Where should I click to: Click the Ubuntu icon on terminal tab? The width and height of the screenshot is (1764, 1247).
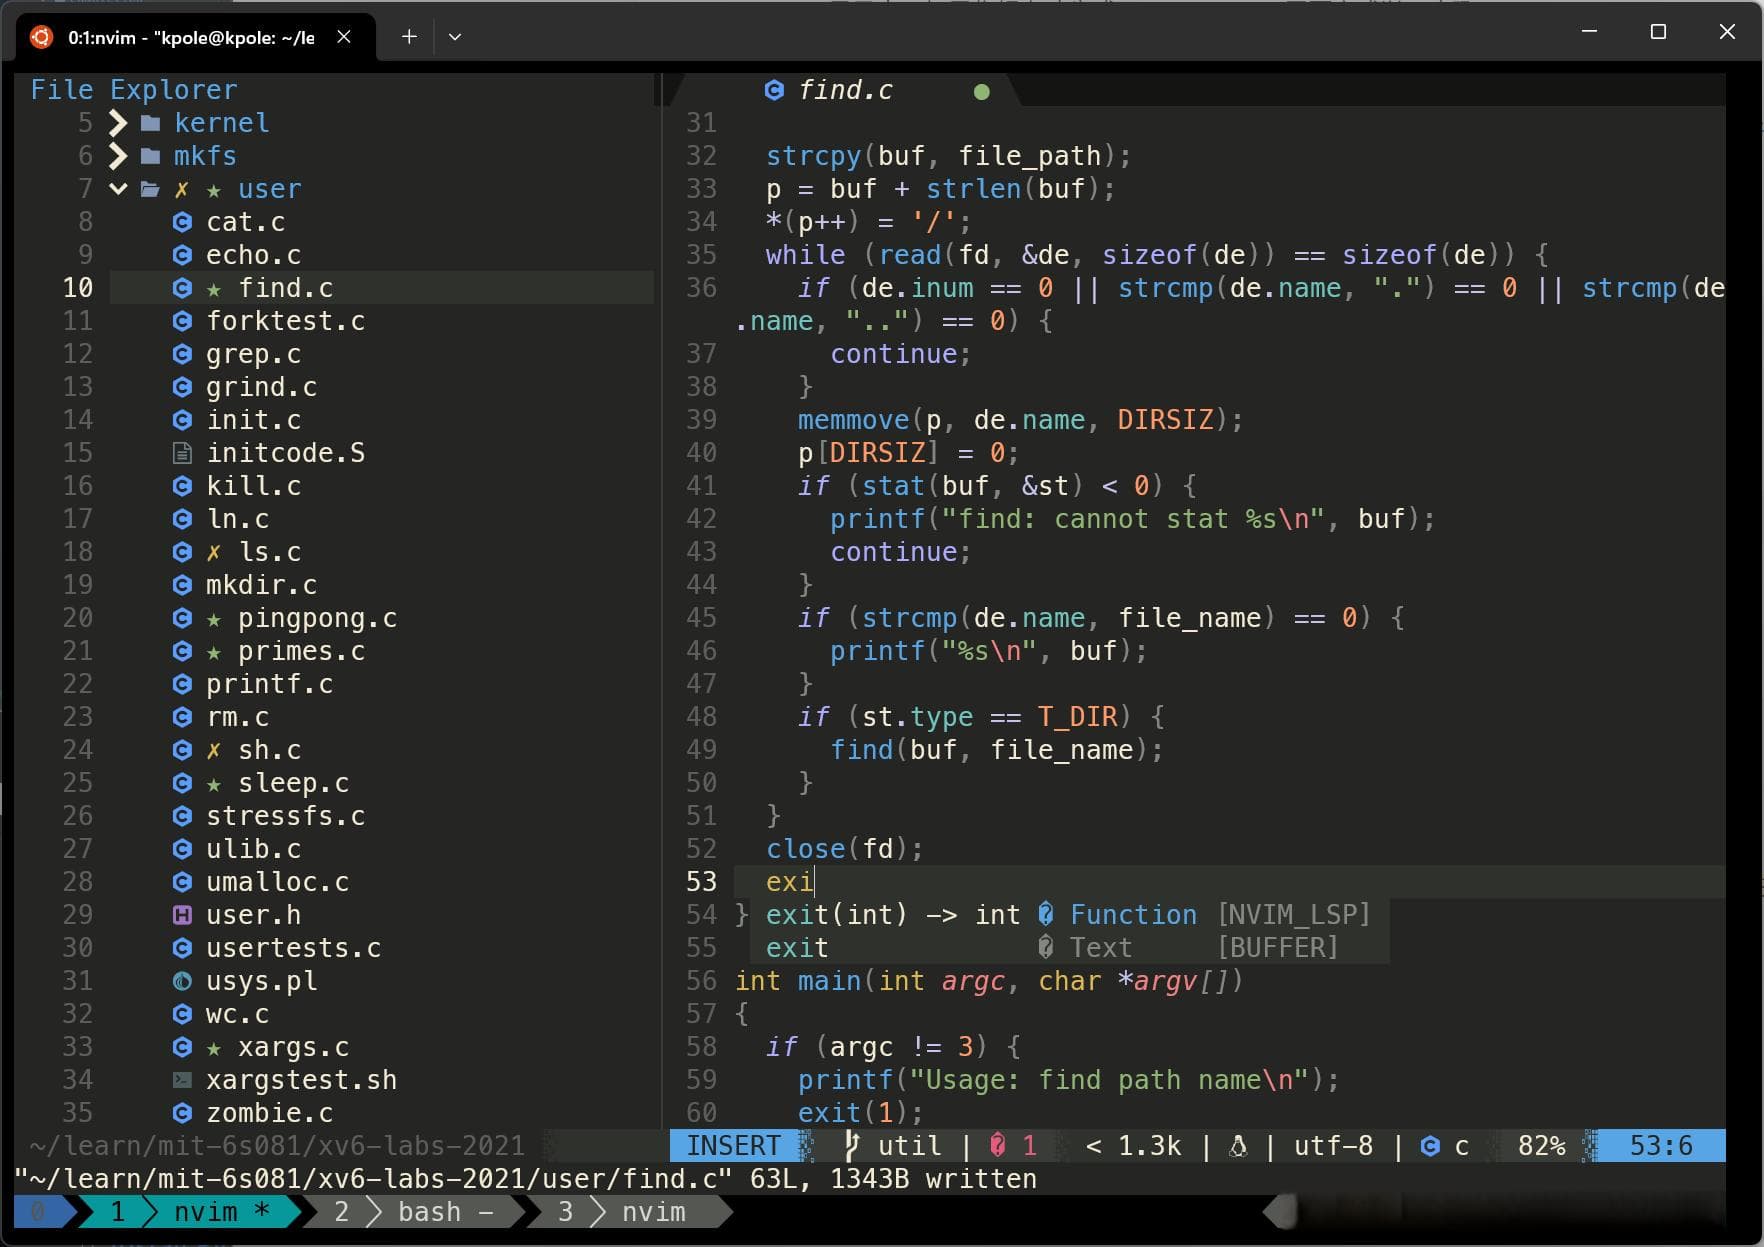coord(41,37)
